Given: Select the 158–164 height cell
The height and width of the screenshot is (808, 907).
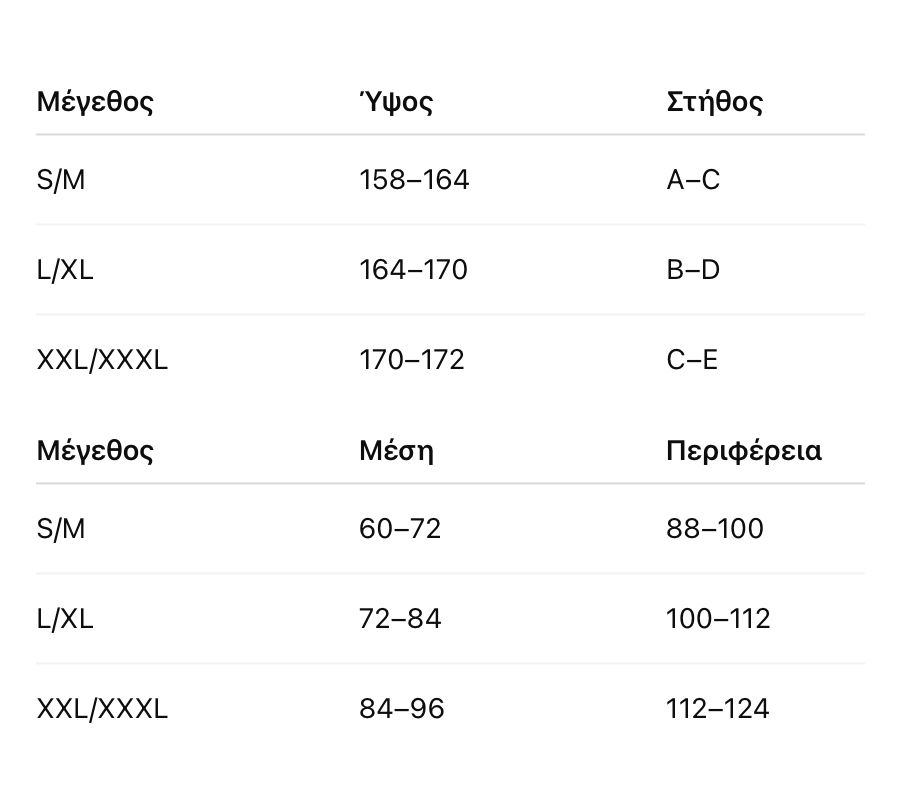Looking at the screenshot, I should (x=414, y=180).
